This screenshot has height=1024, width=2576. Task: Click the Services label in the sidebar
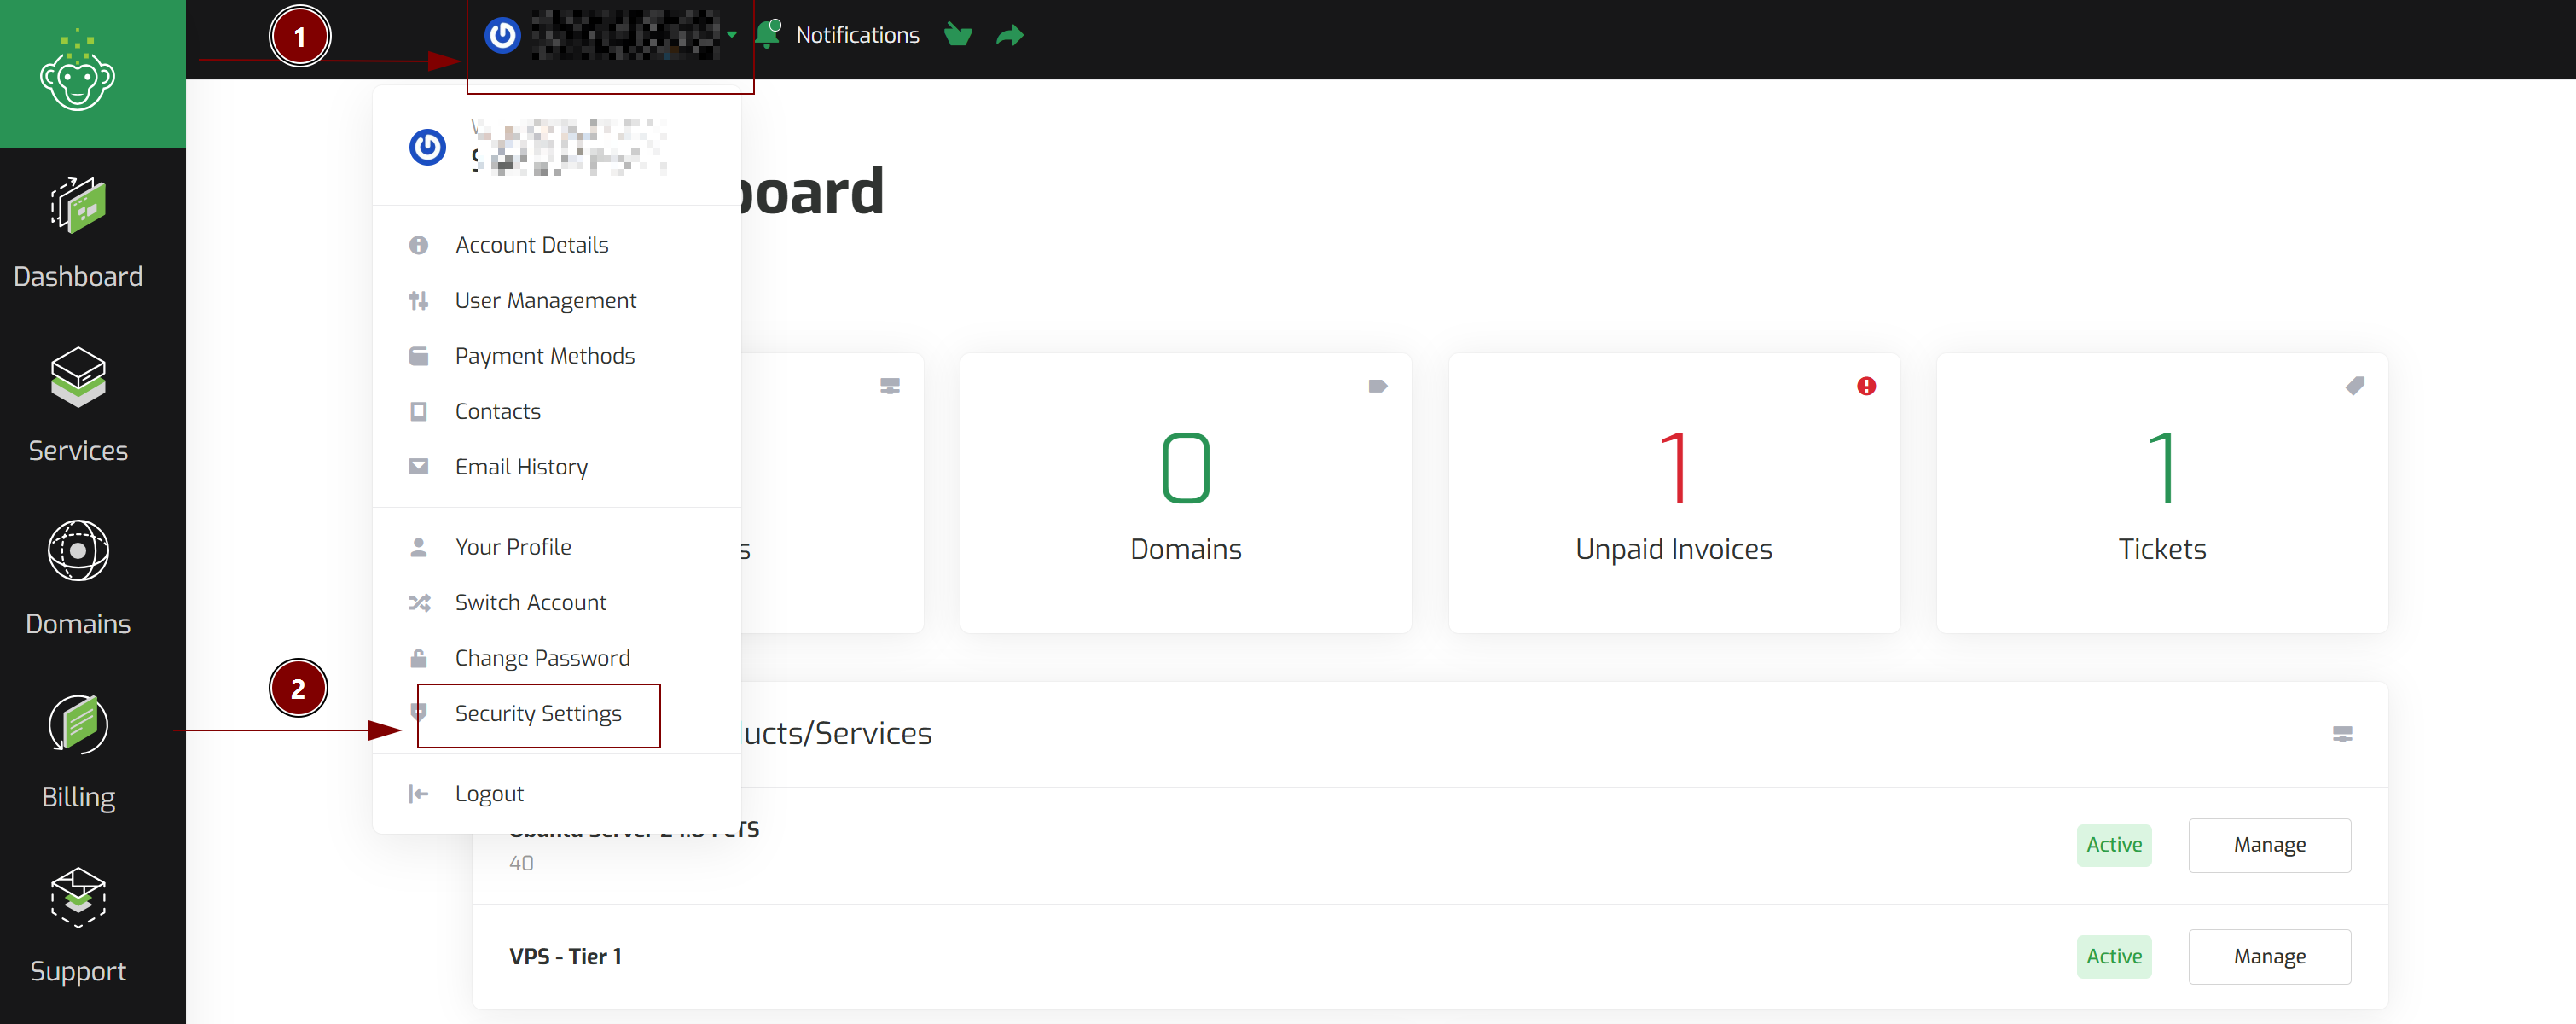point(77,450)
